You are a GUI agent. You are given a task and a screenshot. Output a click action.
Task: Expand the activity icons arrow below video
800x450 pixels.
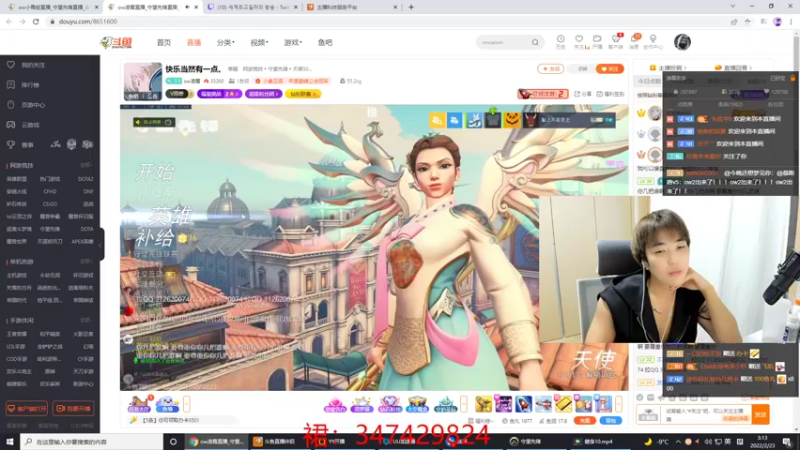coord(464,404)
